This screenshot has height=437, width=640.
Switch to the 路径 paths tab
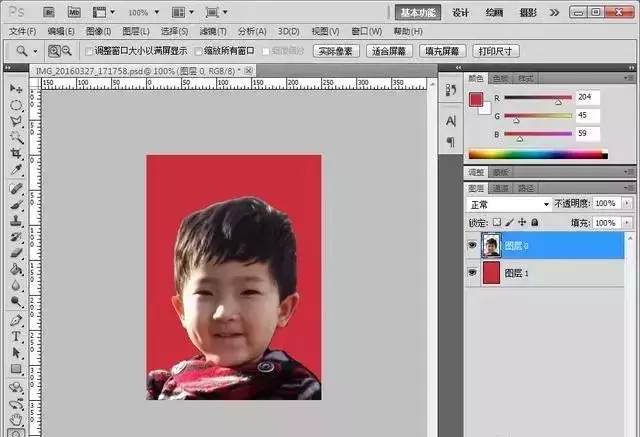(526, 188)
